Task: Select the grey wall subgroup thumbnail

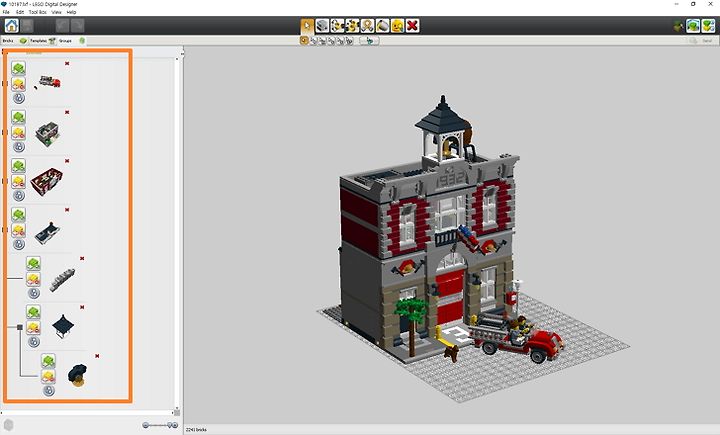Action: (62, 279)
